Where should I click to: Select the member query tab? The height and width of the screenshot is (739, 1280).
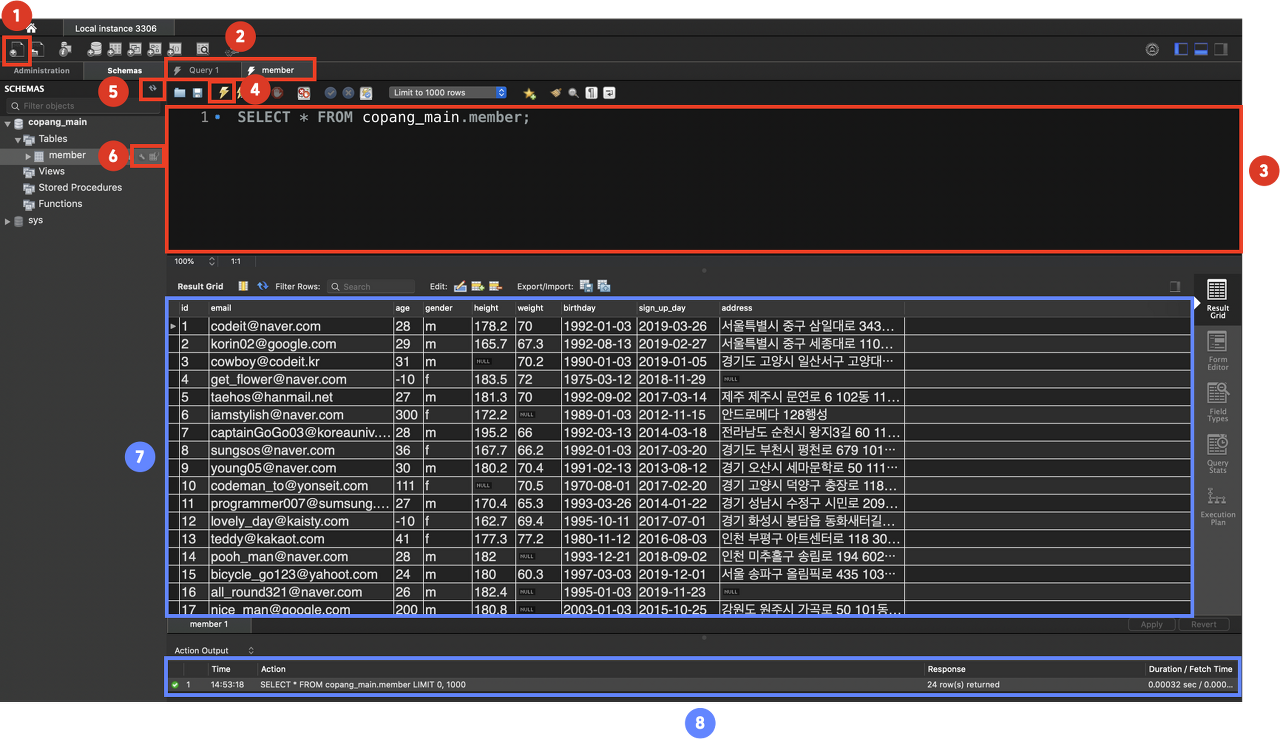278,71
